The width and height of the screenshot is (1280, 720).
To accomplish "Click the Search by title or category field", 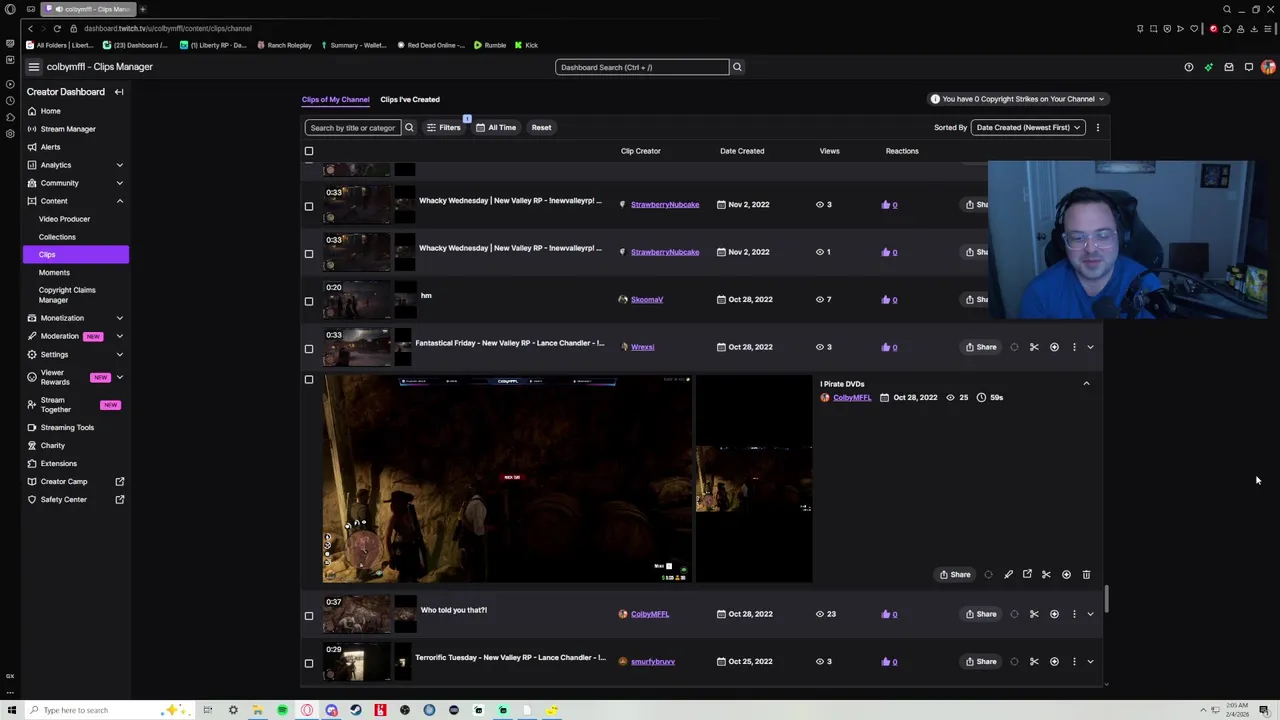I will [353, 128].
